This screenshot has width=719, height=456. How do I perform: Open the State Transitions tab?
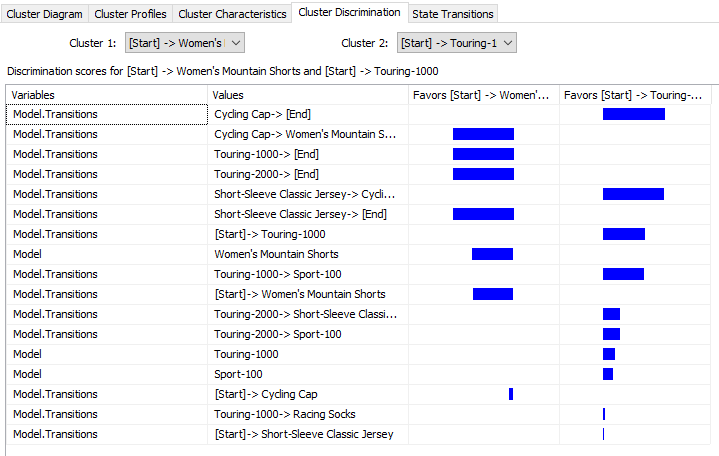pyautogui.click(x=452, y=14)
